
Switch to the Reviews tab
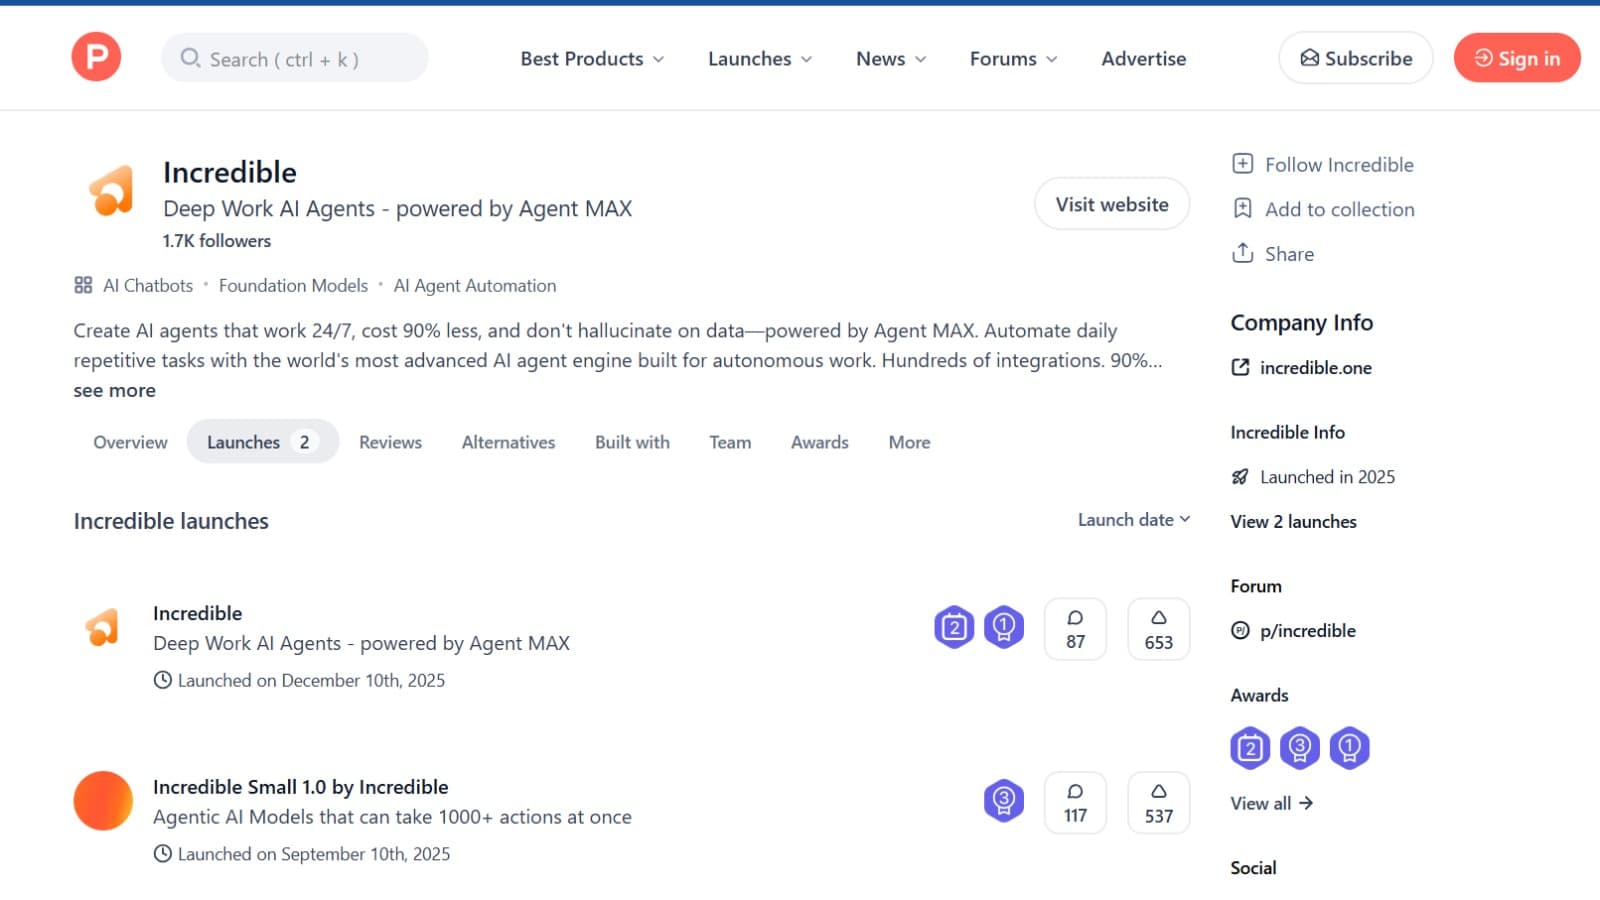tap(390, 442)
